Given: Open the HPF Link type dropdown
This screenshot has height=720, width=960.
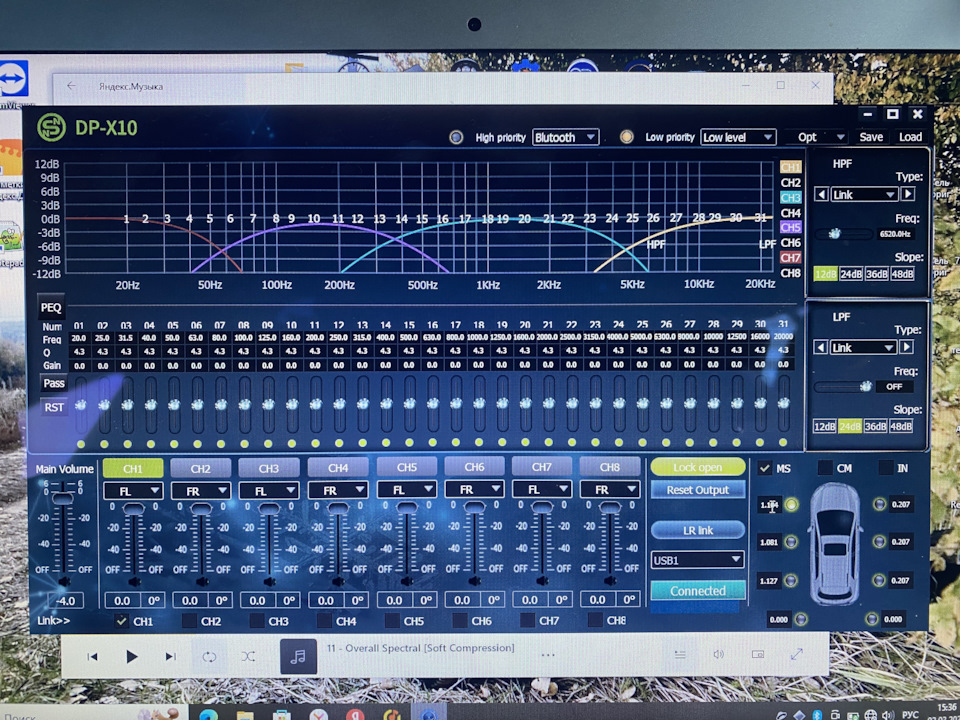Looking at the screenshot, I should pos(864,194).
